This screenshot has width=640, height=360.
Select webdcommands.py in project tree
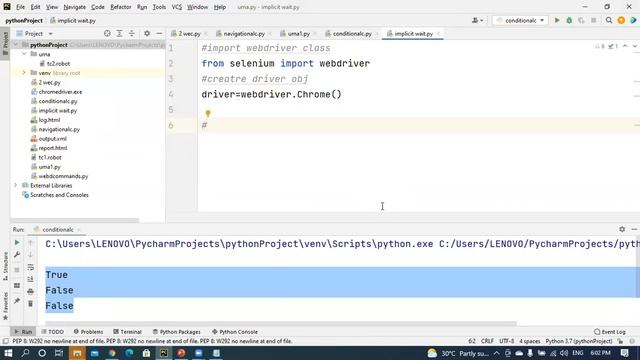(63, 176)
